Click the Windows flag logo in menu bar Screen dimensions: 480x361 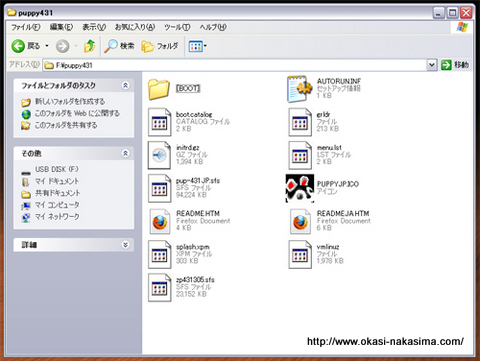click(x=462, y=27)
